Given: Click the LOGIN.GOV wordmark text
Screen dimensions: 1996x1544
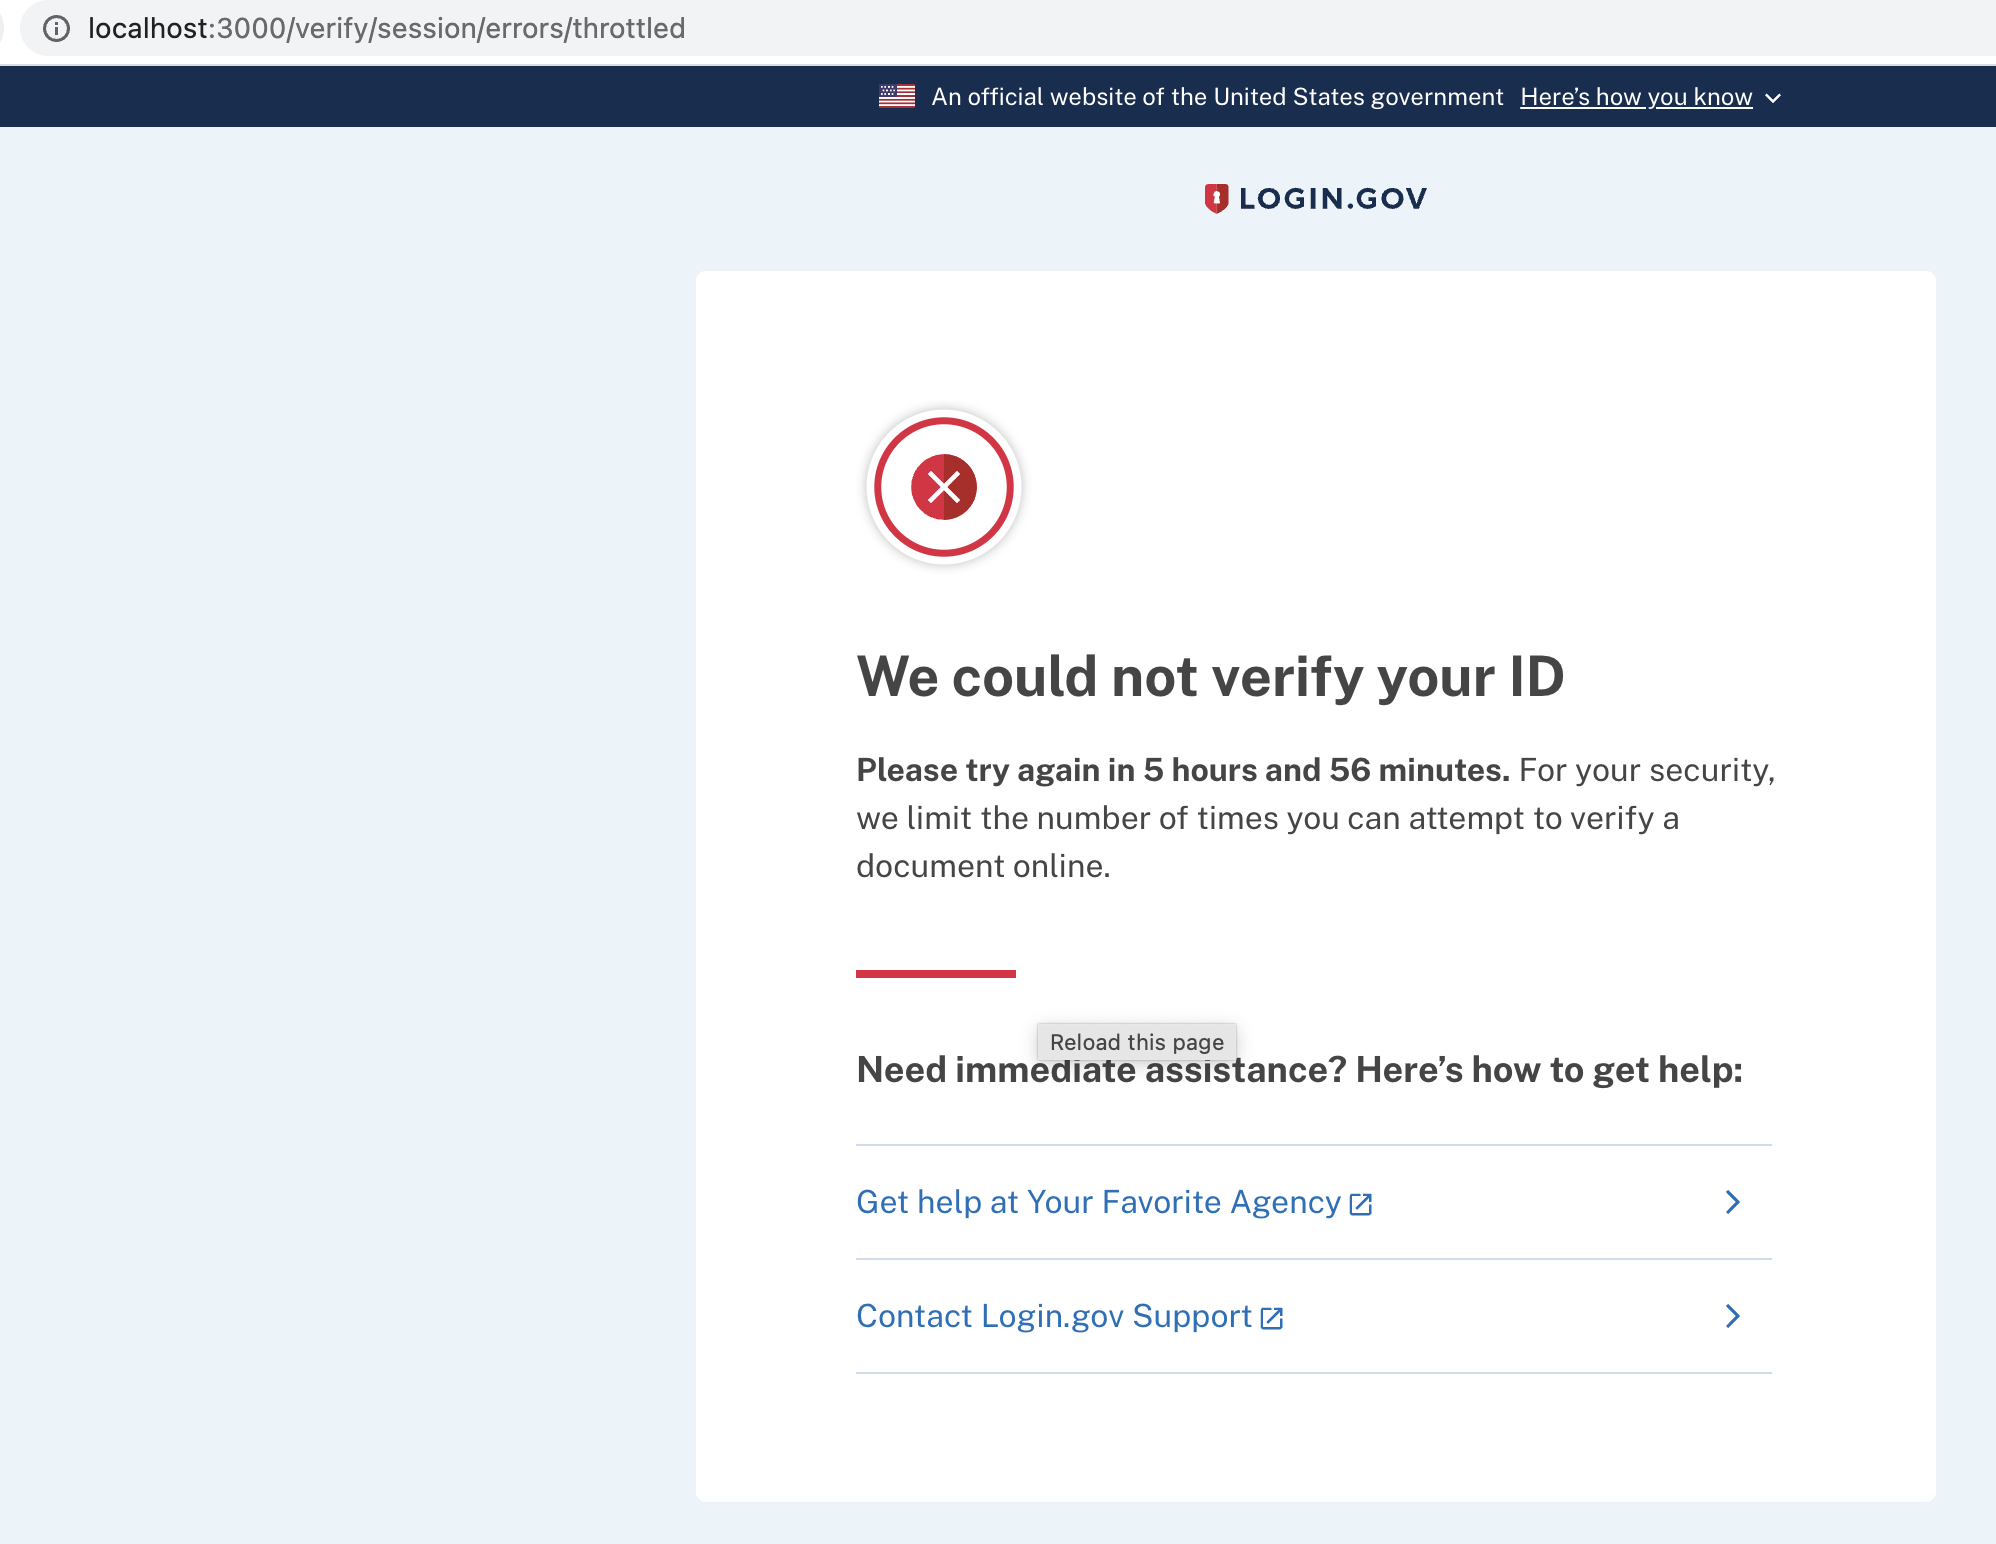Looking at the screenshot, I should click(1332, 198).
